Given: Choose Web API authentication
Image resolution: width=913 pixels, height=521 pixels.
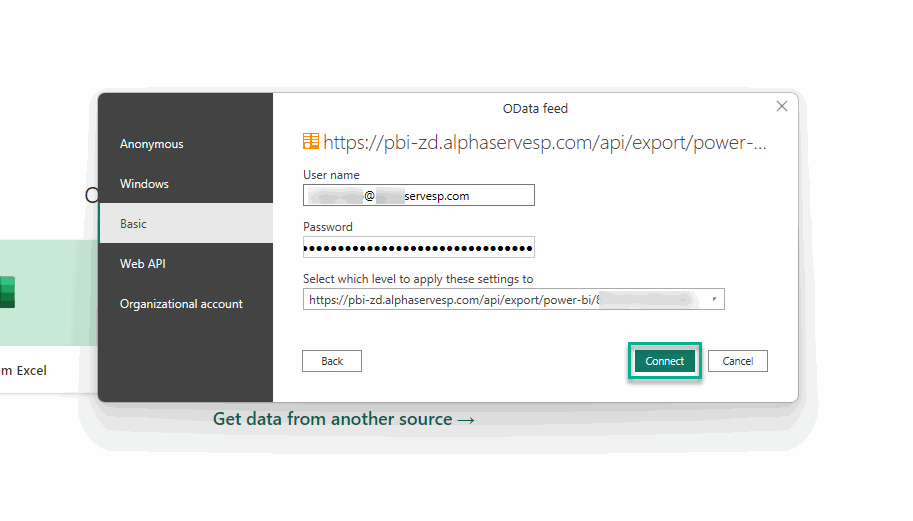Looking at the screenshot, I should (x=143, y=264).
